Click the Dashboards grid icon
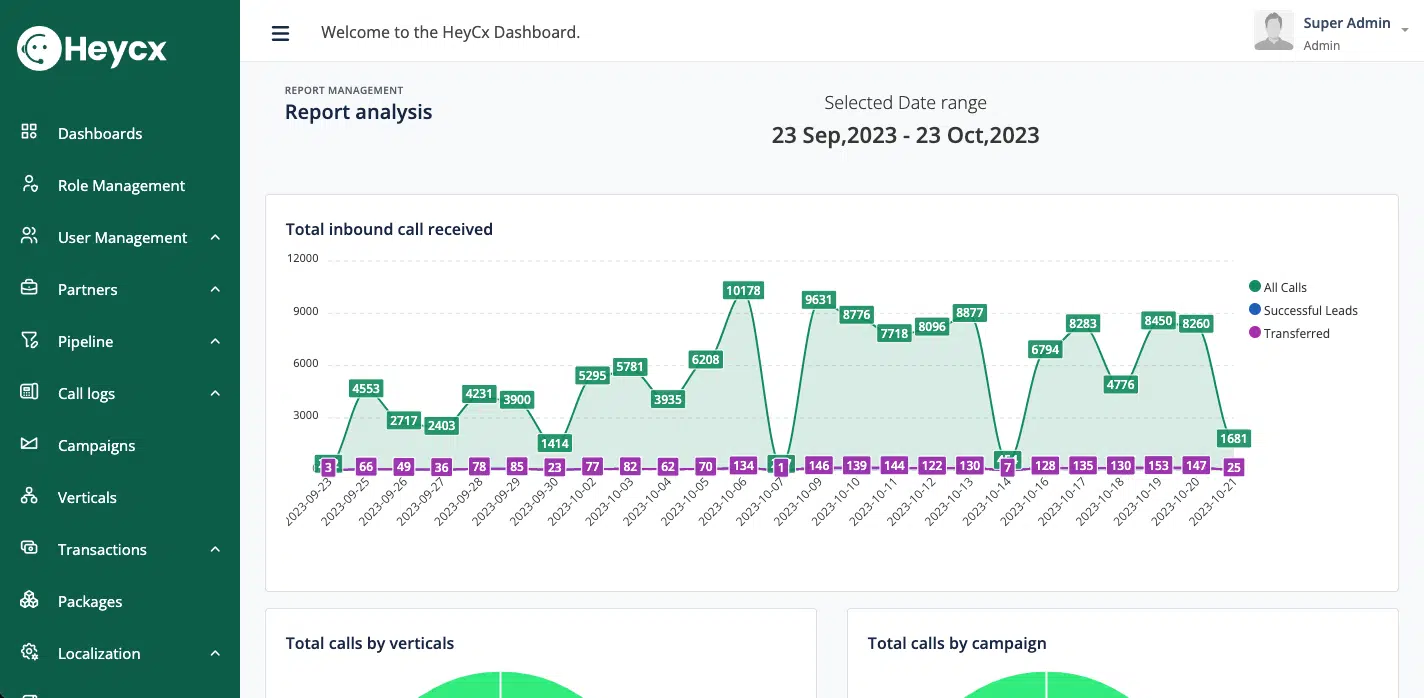This screenshot has height=698, width=1424. click(29, 132)
